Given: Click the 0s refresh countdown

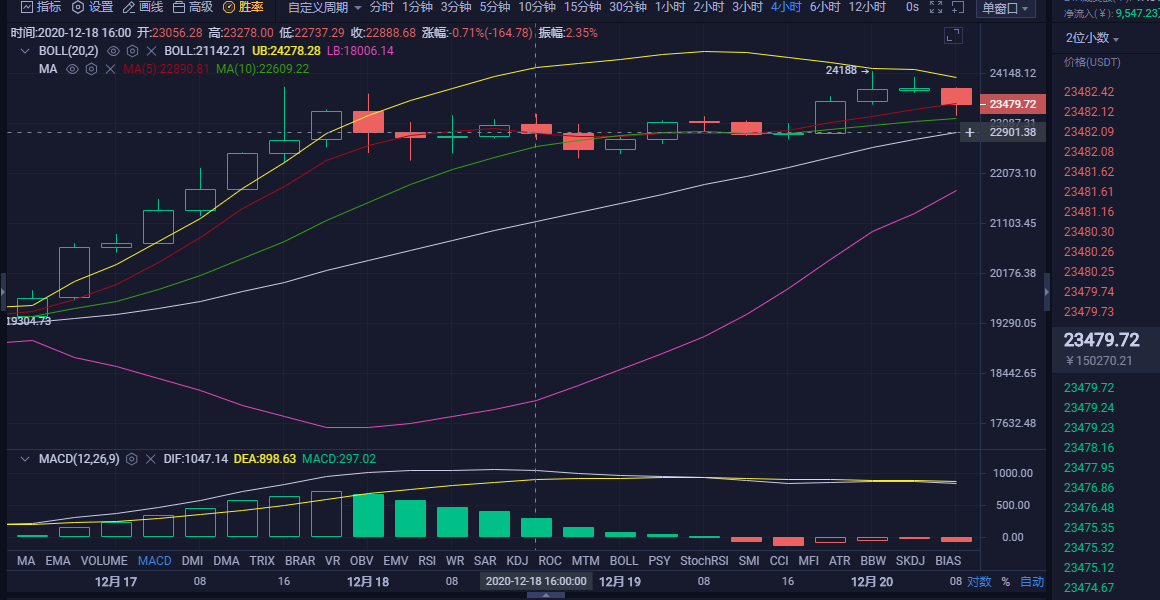Looking at the screenshot, I should pyautogui.click(x=912, y=7).
